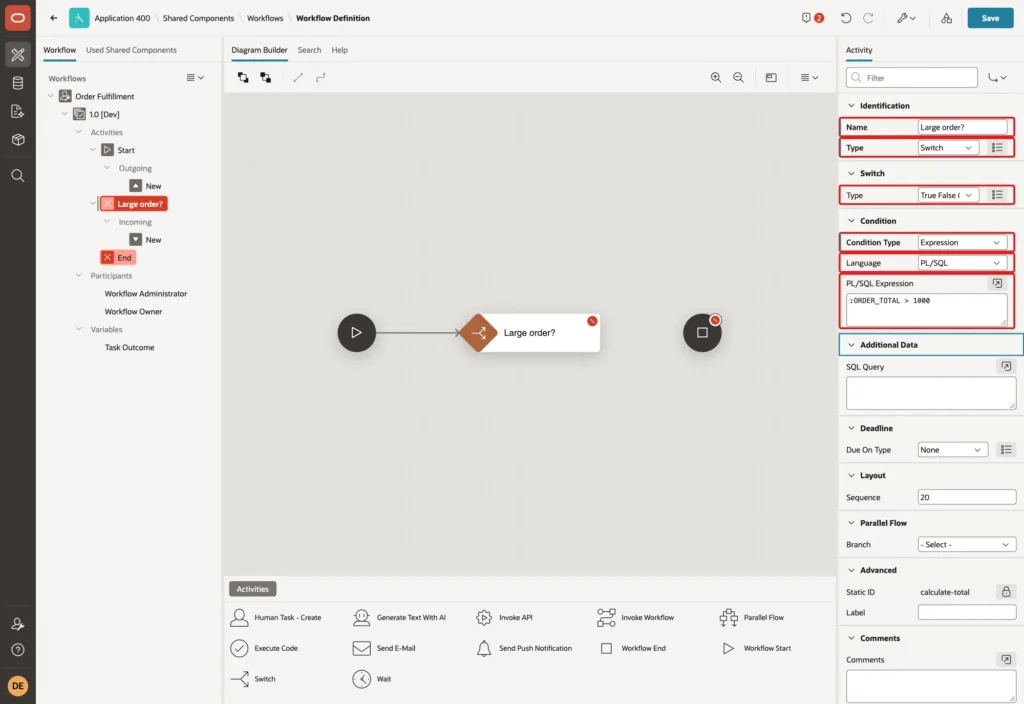This screenshot has height=704, width=1024.
Task: Open the Go to Group menu
Action: point(997,77)
